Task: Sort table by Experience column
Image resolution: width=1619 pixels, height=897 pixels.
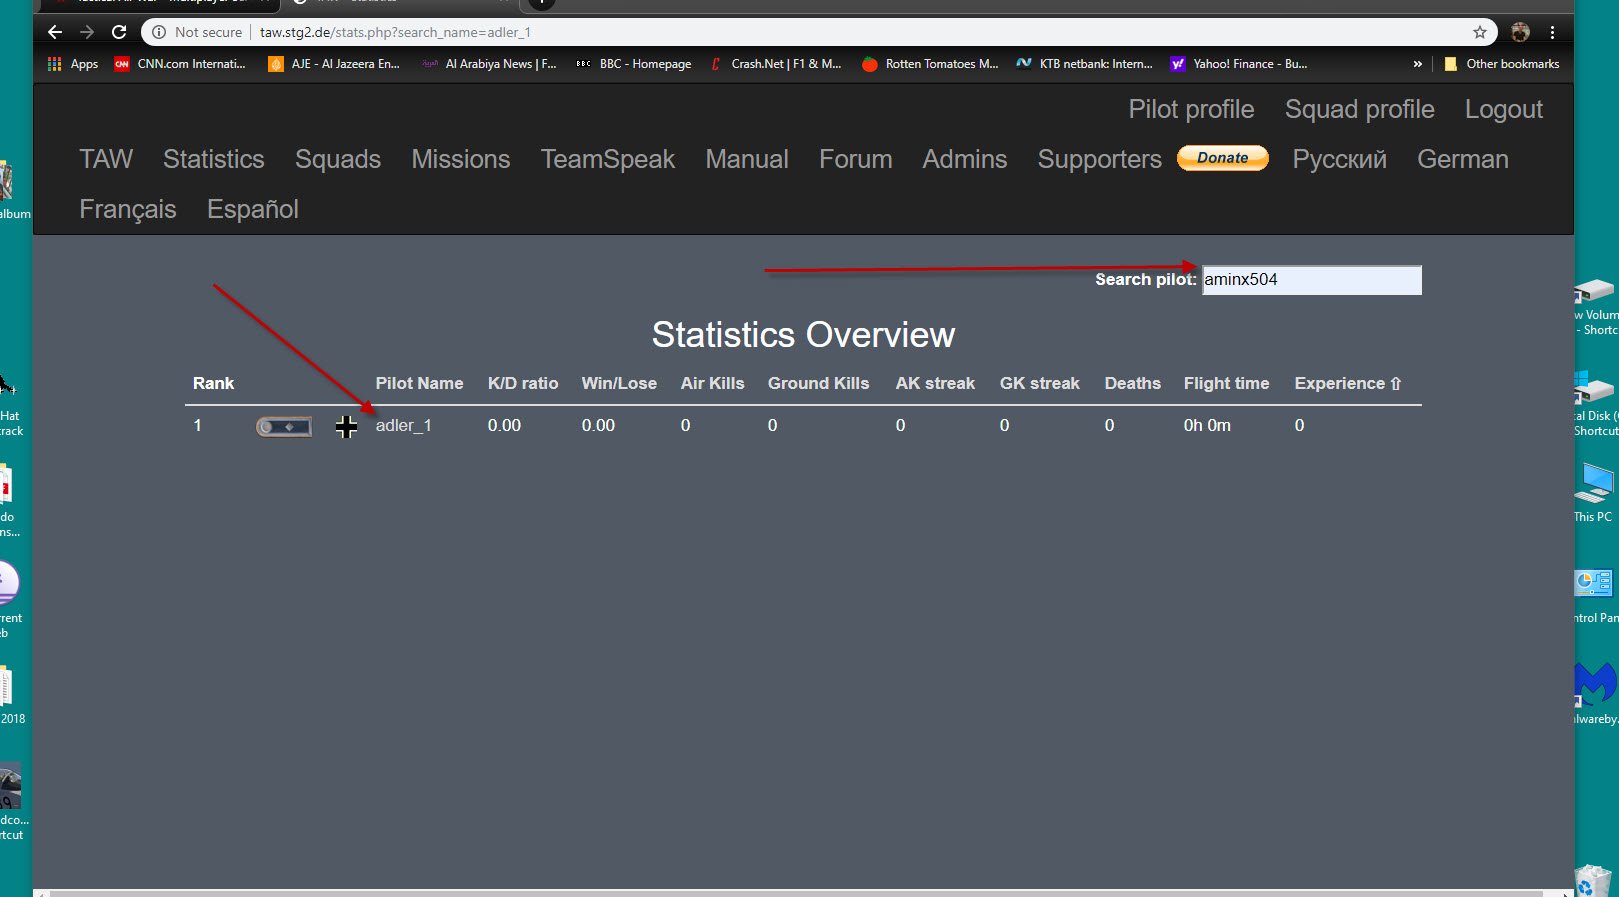Action: (x=1348, y=383)
